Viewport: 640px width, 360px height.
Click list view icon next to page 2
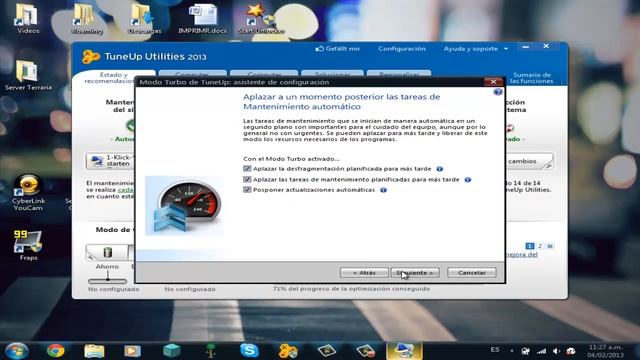coord(550,246)
